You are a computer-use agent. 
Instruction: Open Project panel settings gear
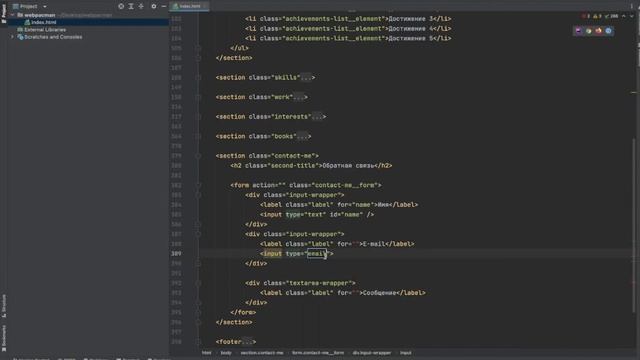153,6
